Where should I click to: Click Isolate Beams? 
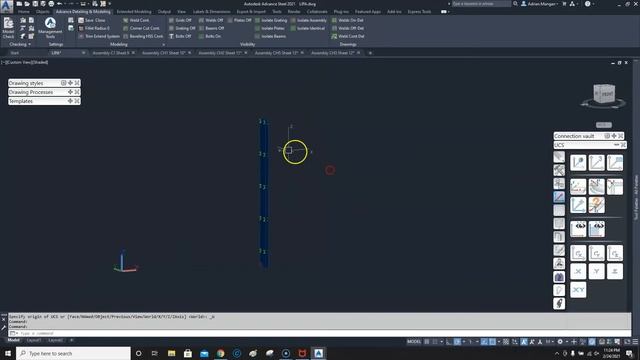270,36
